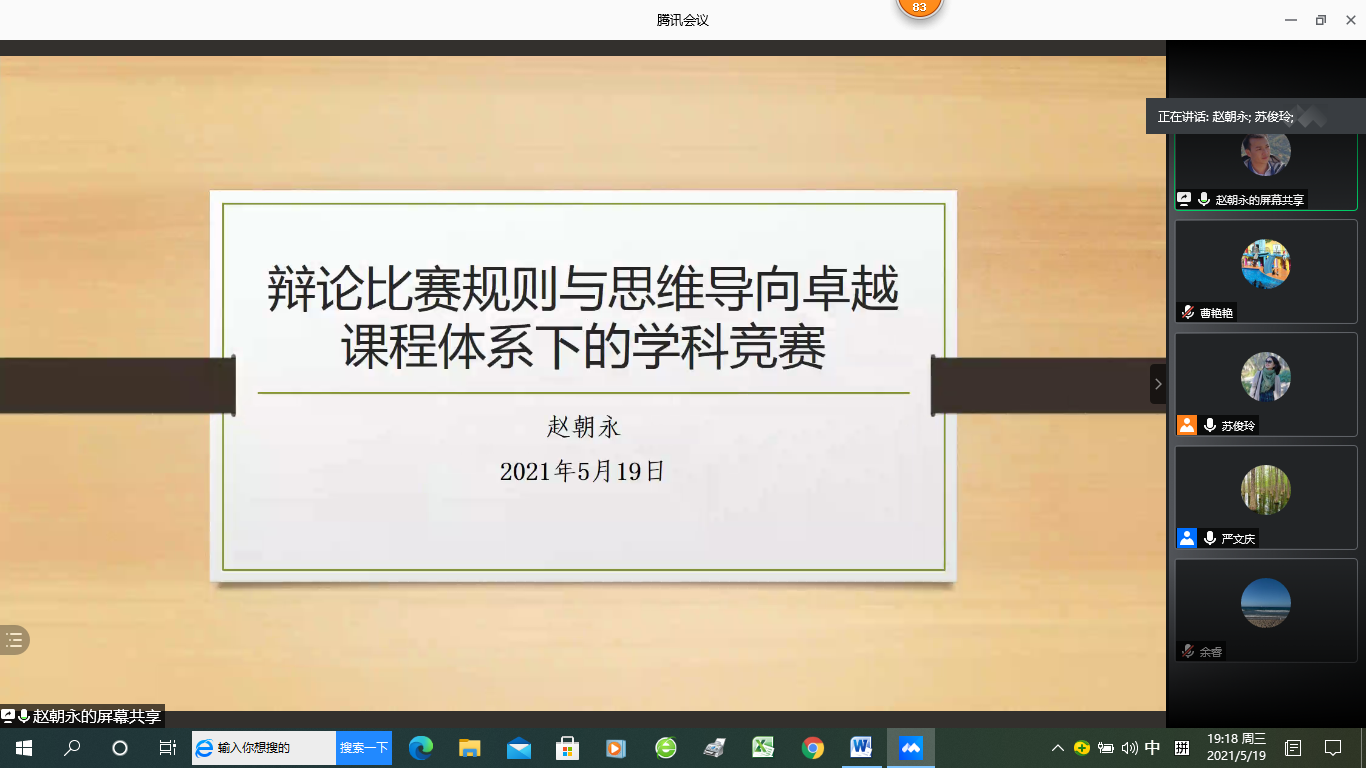Open Tencent Meeting from the taskbar

[910, 748]
